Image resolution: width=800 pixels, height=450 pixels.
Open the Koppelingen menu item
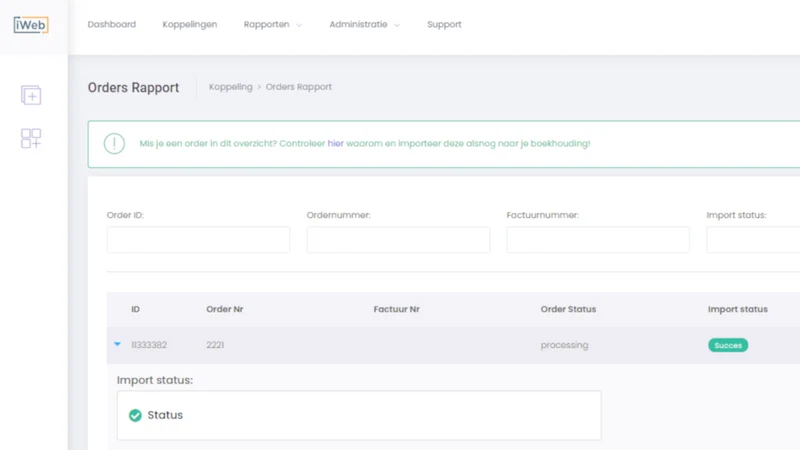point(190,24)
